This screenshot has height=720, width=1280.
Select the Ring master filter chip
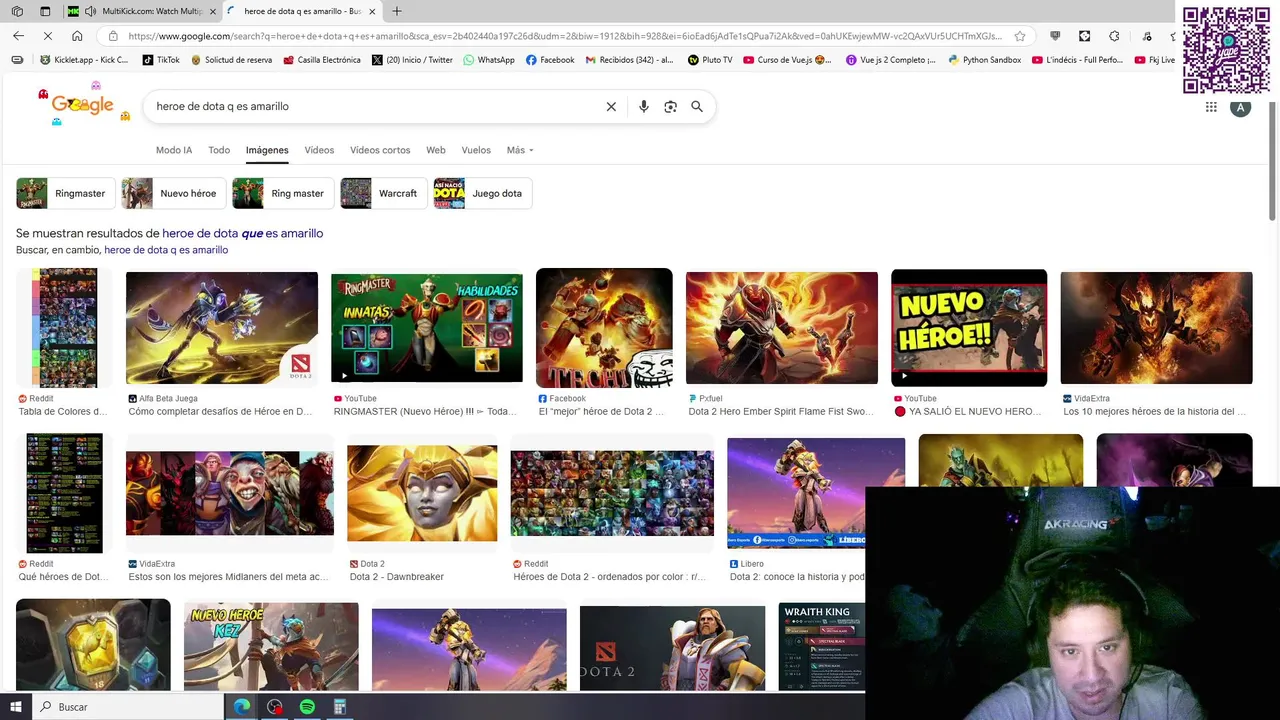tap(283, 193)
